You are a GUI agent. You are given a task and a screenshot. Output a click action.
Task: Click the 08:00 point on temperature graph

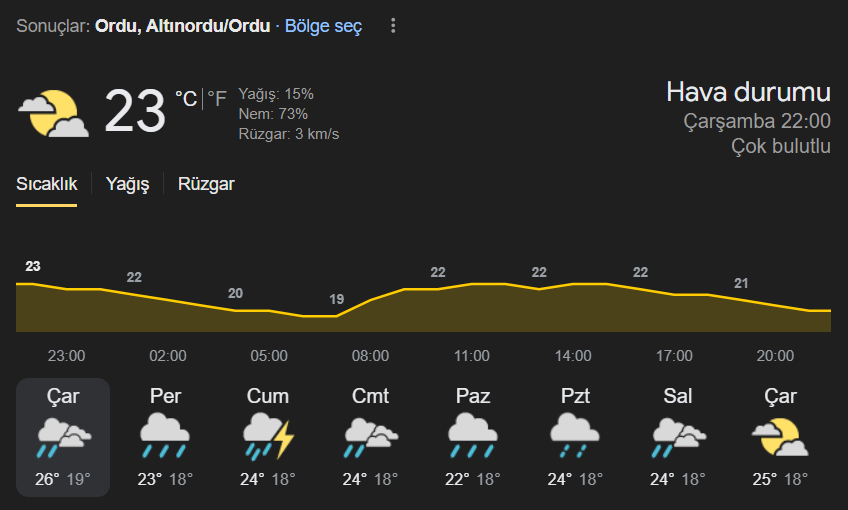[x=370, y=300]
